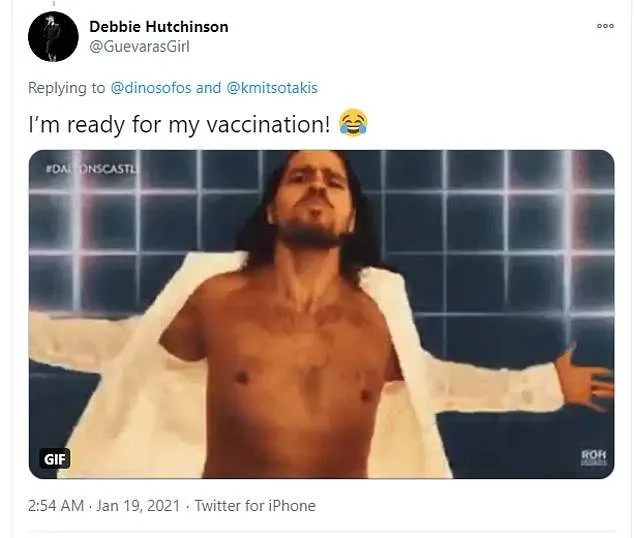Play the shirtless man GIF
This screenshot has height=538, width=634.
tap(321, 314)
